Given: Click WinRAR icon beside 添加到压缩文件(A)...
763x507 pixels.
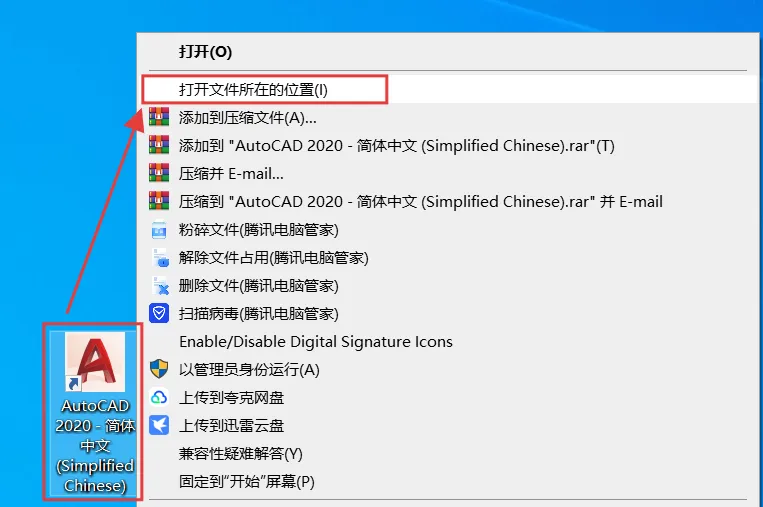Looking at the screenshot, I should point(159,117).
